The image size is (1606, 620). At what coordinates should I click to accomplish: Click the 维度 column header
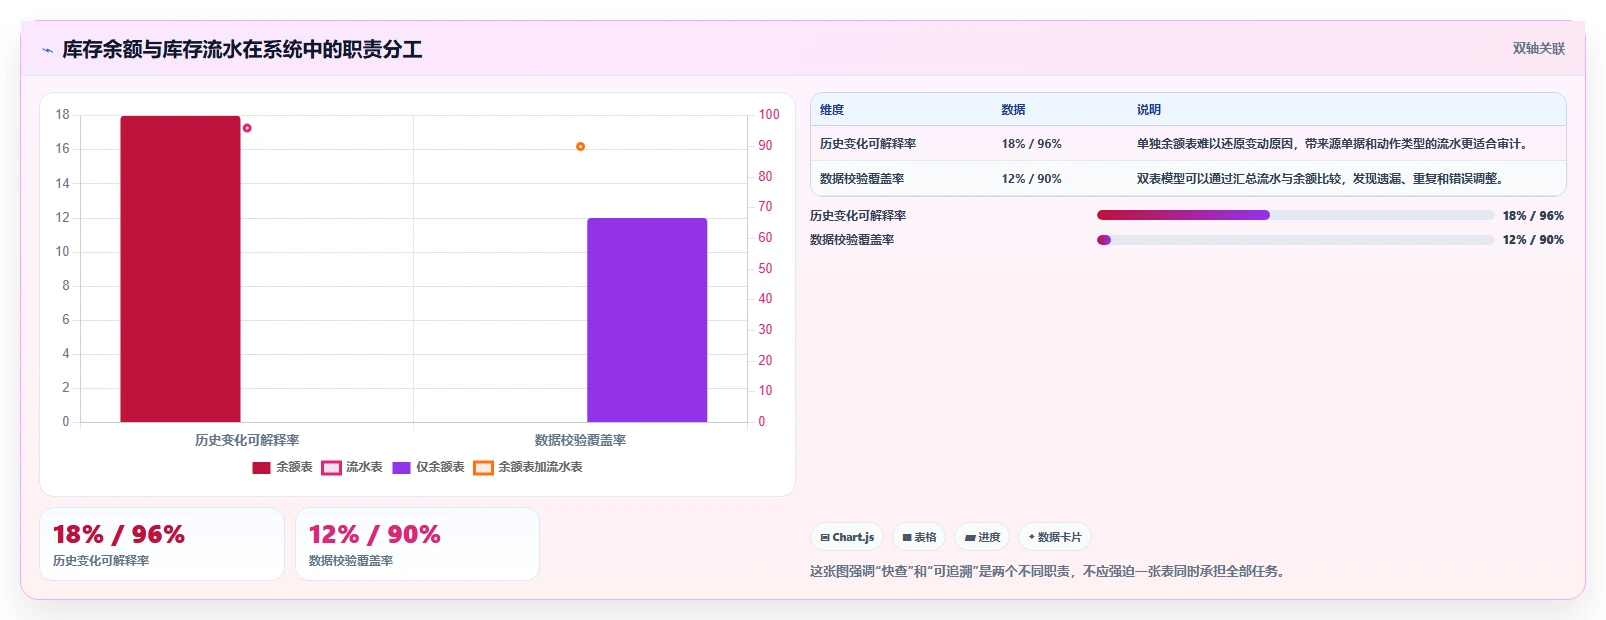pos(832,110)
